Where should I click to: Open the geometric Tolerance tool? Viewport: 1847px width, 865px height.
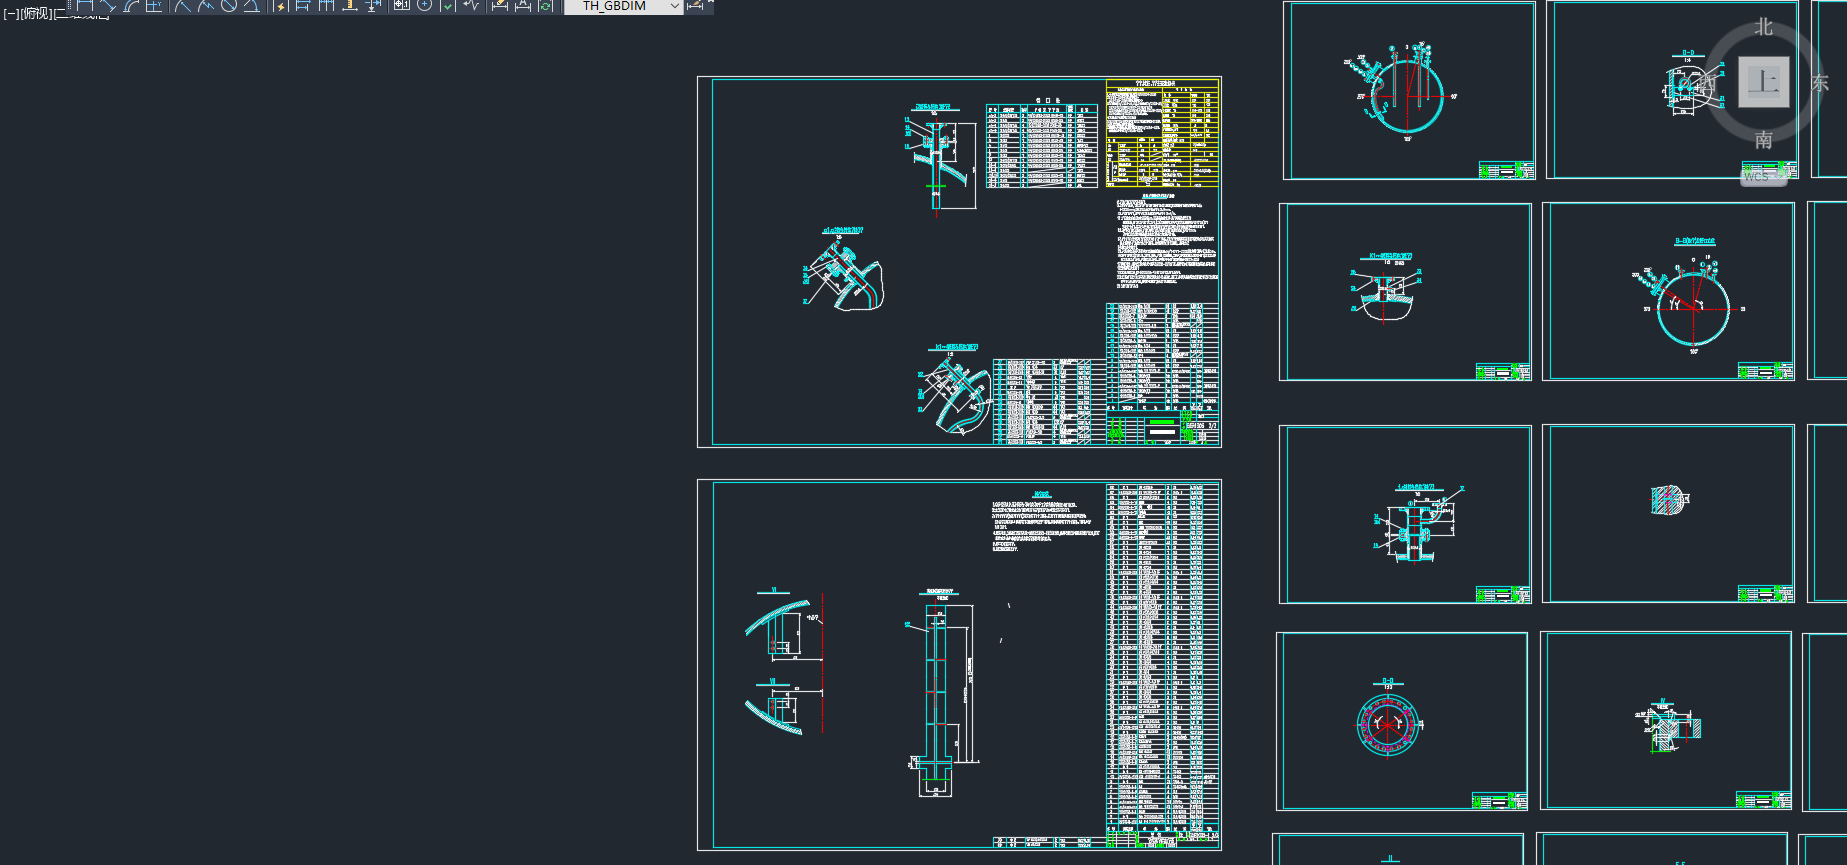(401, 5)
